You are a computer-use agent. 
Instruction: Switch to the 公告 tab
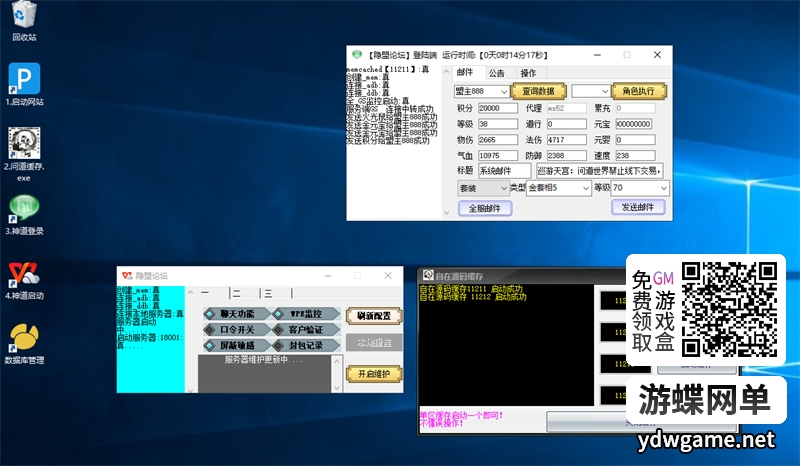496,73
